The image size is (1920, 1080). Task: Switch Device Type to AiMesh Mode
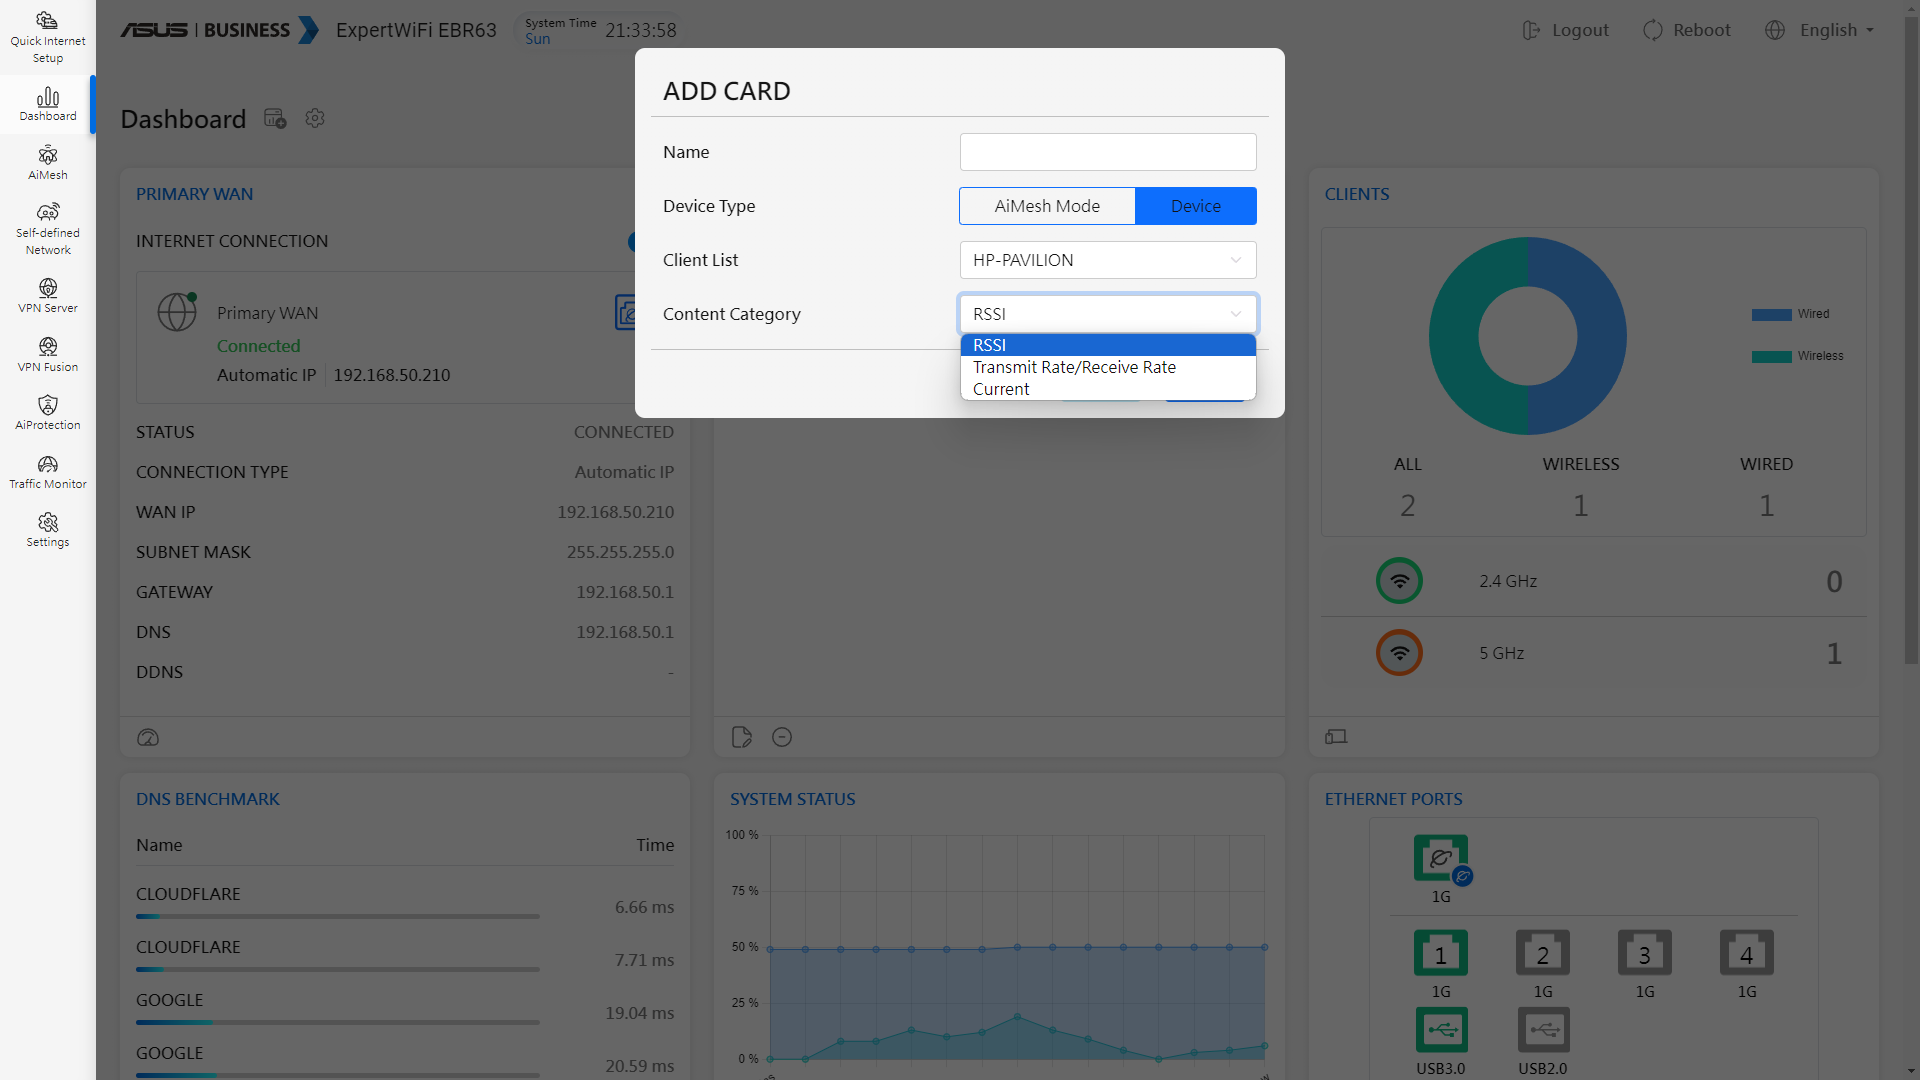(1046, 206)
